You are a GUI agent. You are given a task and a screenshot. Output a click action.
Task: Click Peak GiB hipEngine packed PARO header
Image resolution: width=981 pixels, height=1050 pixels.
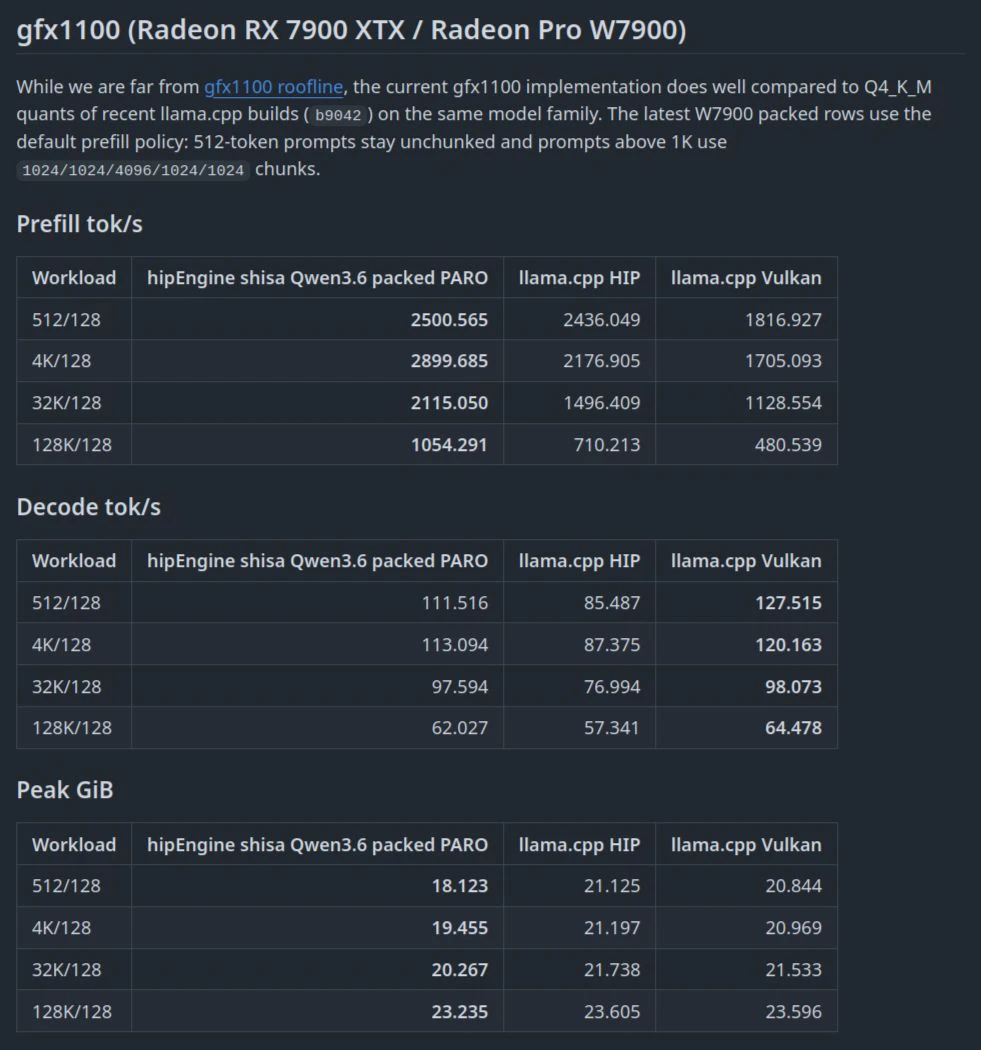tap(317, 844)
